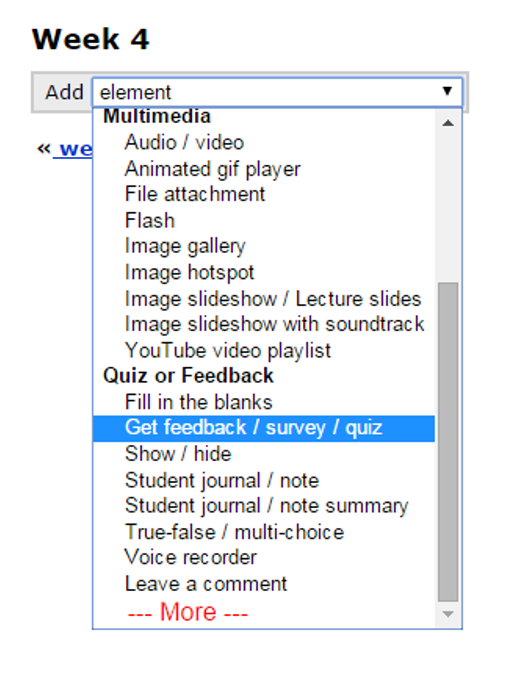Choose Student journal / note summary
This screenshot has width=510, height=675.
click(x=264, y=506)
